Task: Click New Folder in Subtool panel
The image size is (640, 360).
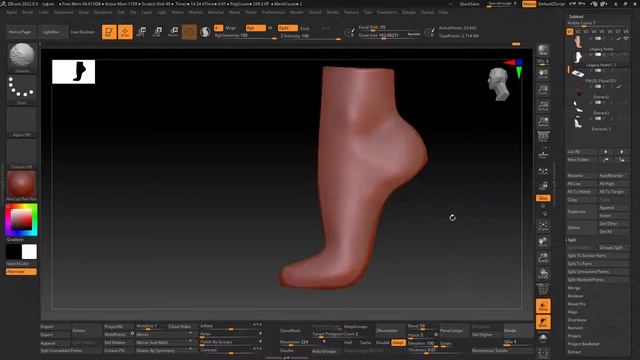Action: point(582,160)
